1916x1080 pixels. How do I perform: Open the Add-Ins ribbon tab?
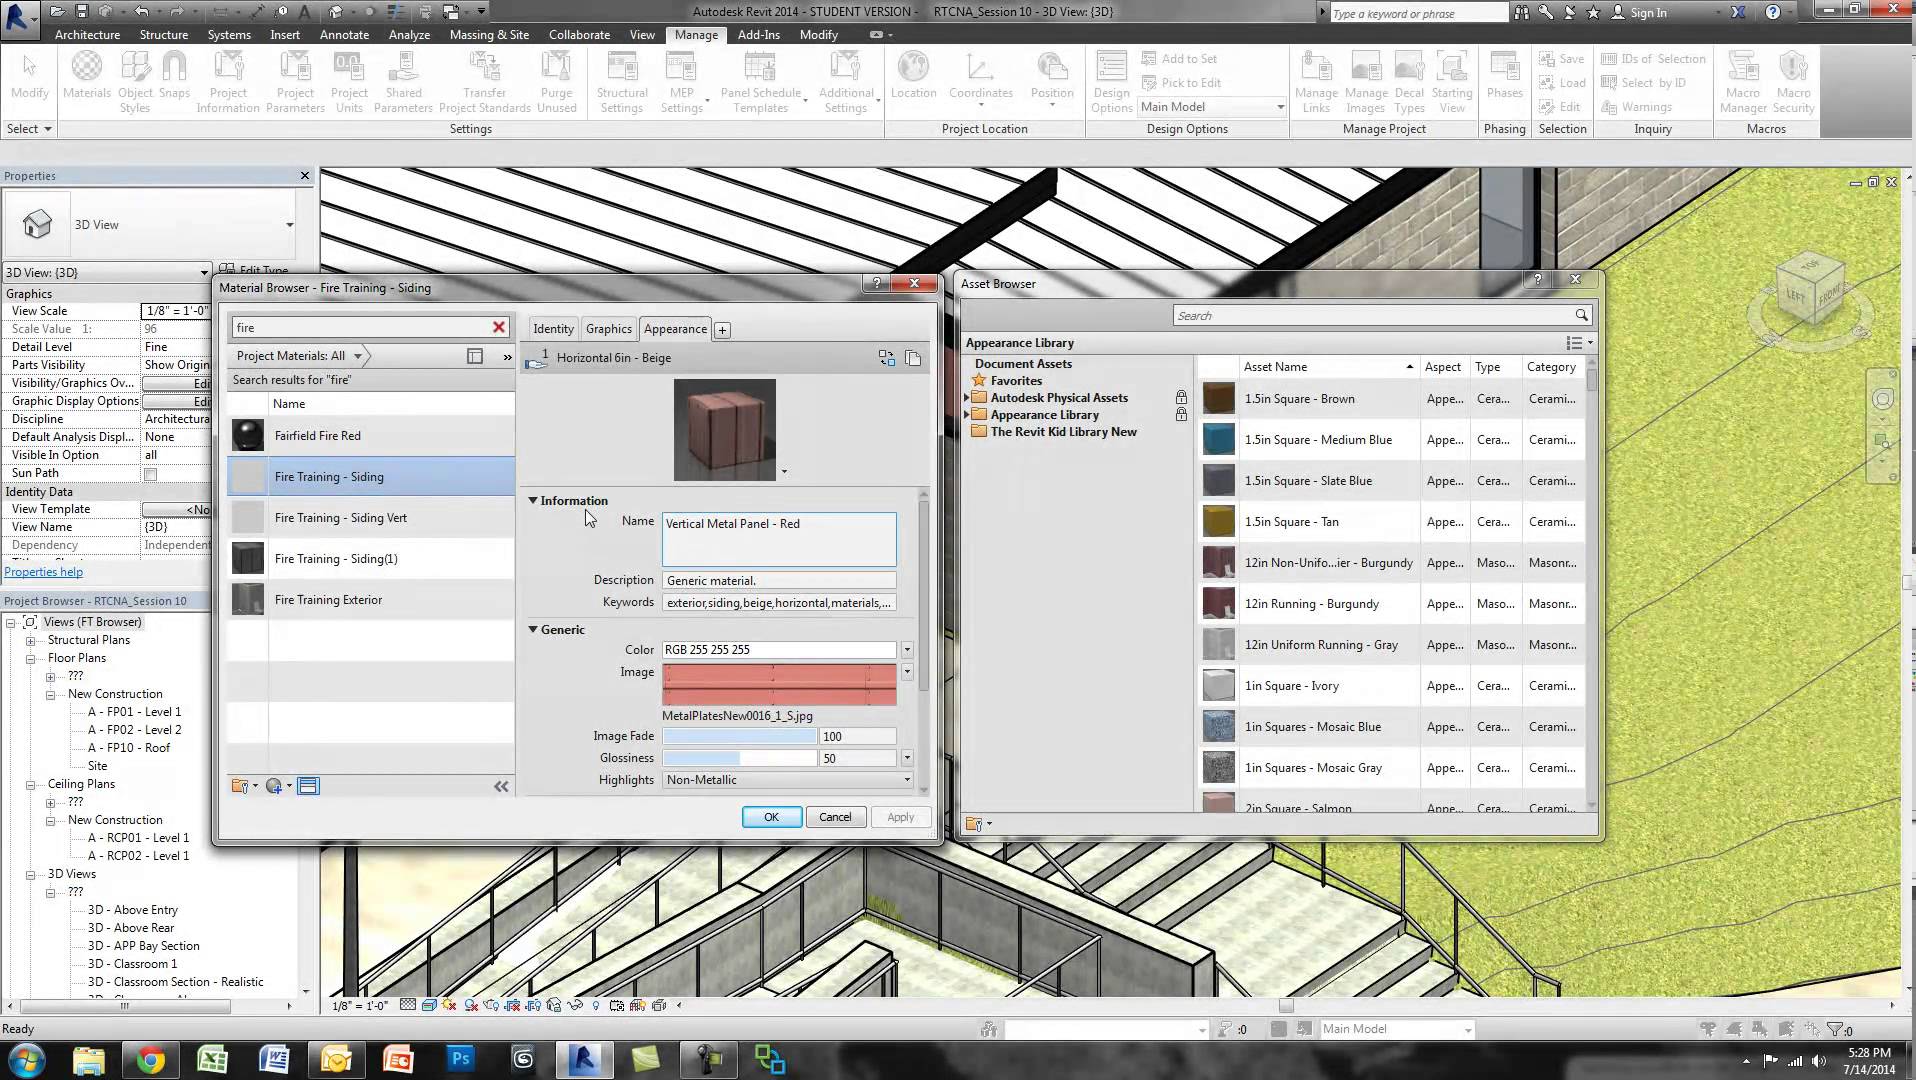tap(759, 35)
